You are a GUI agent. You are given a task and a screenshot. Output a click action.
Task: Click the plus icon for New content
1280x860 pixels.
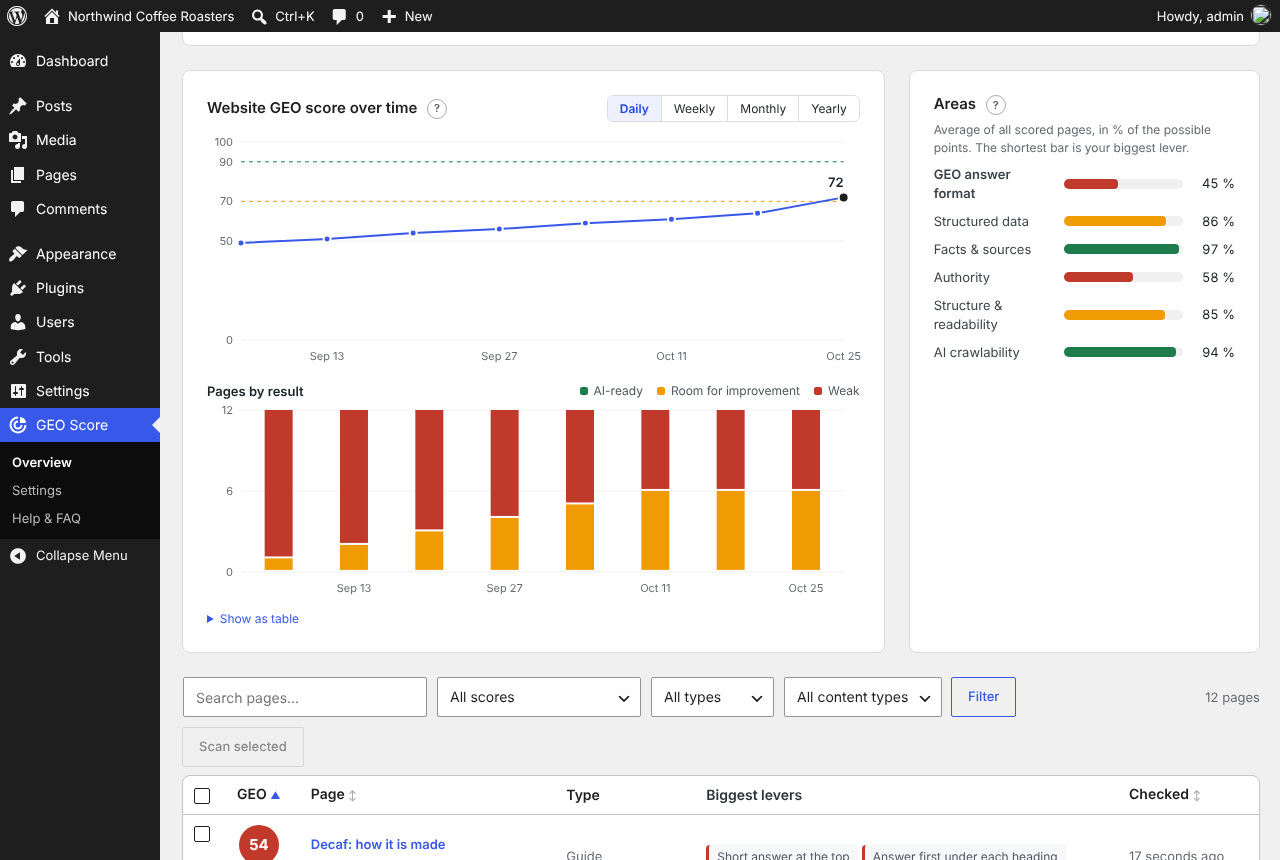389,16
